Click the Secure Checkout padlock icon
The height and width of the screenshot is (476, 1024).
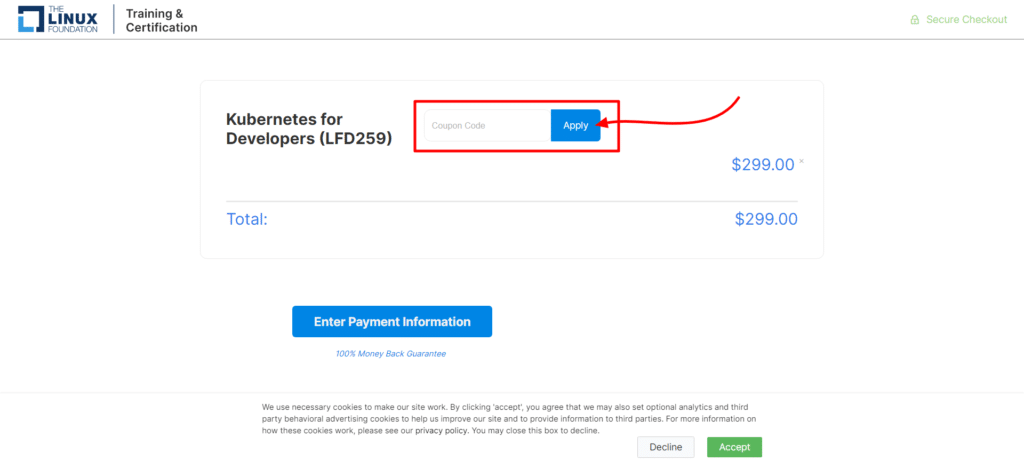(915, 20)
